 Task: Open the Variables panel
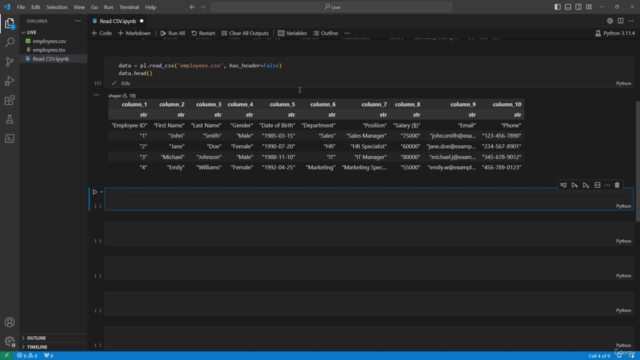pos(292,33)
